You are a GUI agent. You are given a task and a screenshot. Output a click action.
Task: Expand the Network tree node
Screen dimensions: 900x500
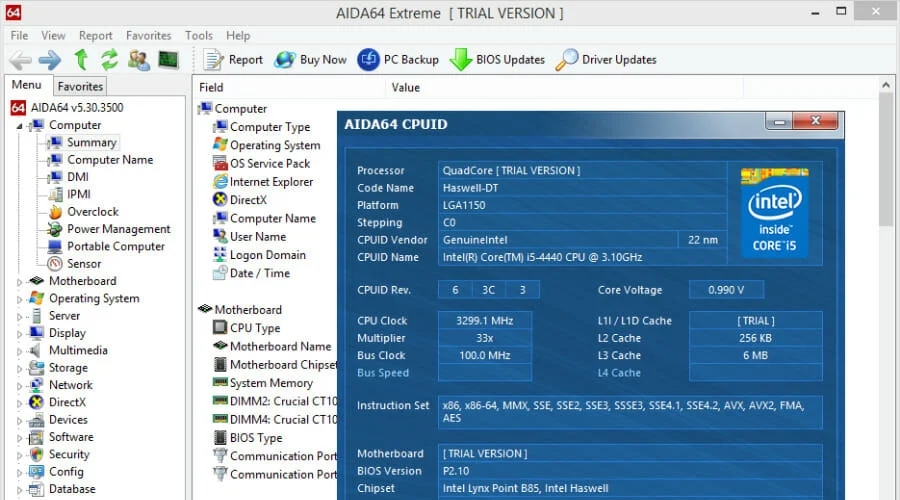click(20, 386)
